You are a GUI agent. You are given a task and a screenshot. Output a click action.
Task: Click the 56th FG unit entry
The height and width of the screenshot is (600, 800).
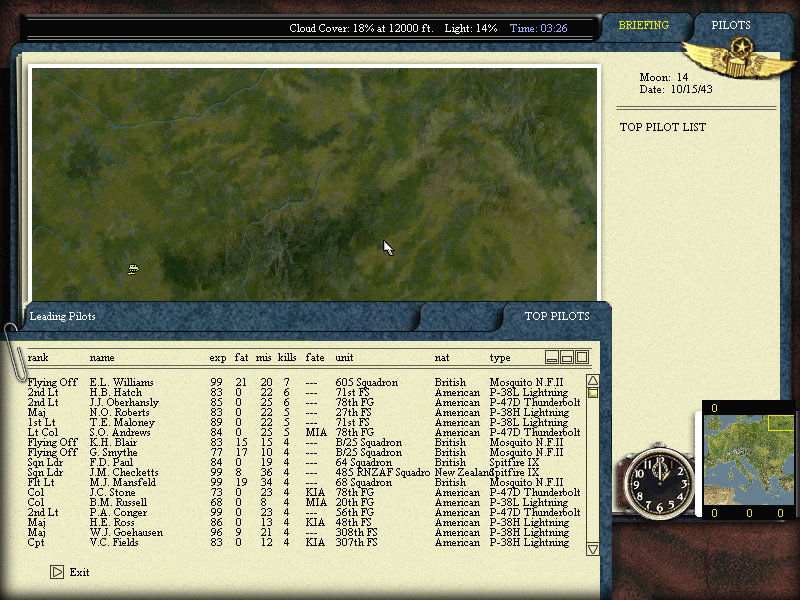point(354,512)
